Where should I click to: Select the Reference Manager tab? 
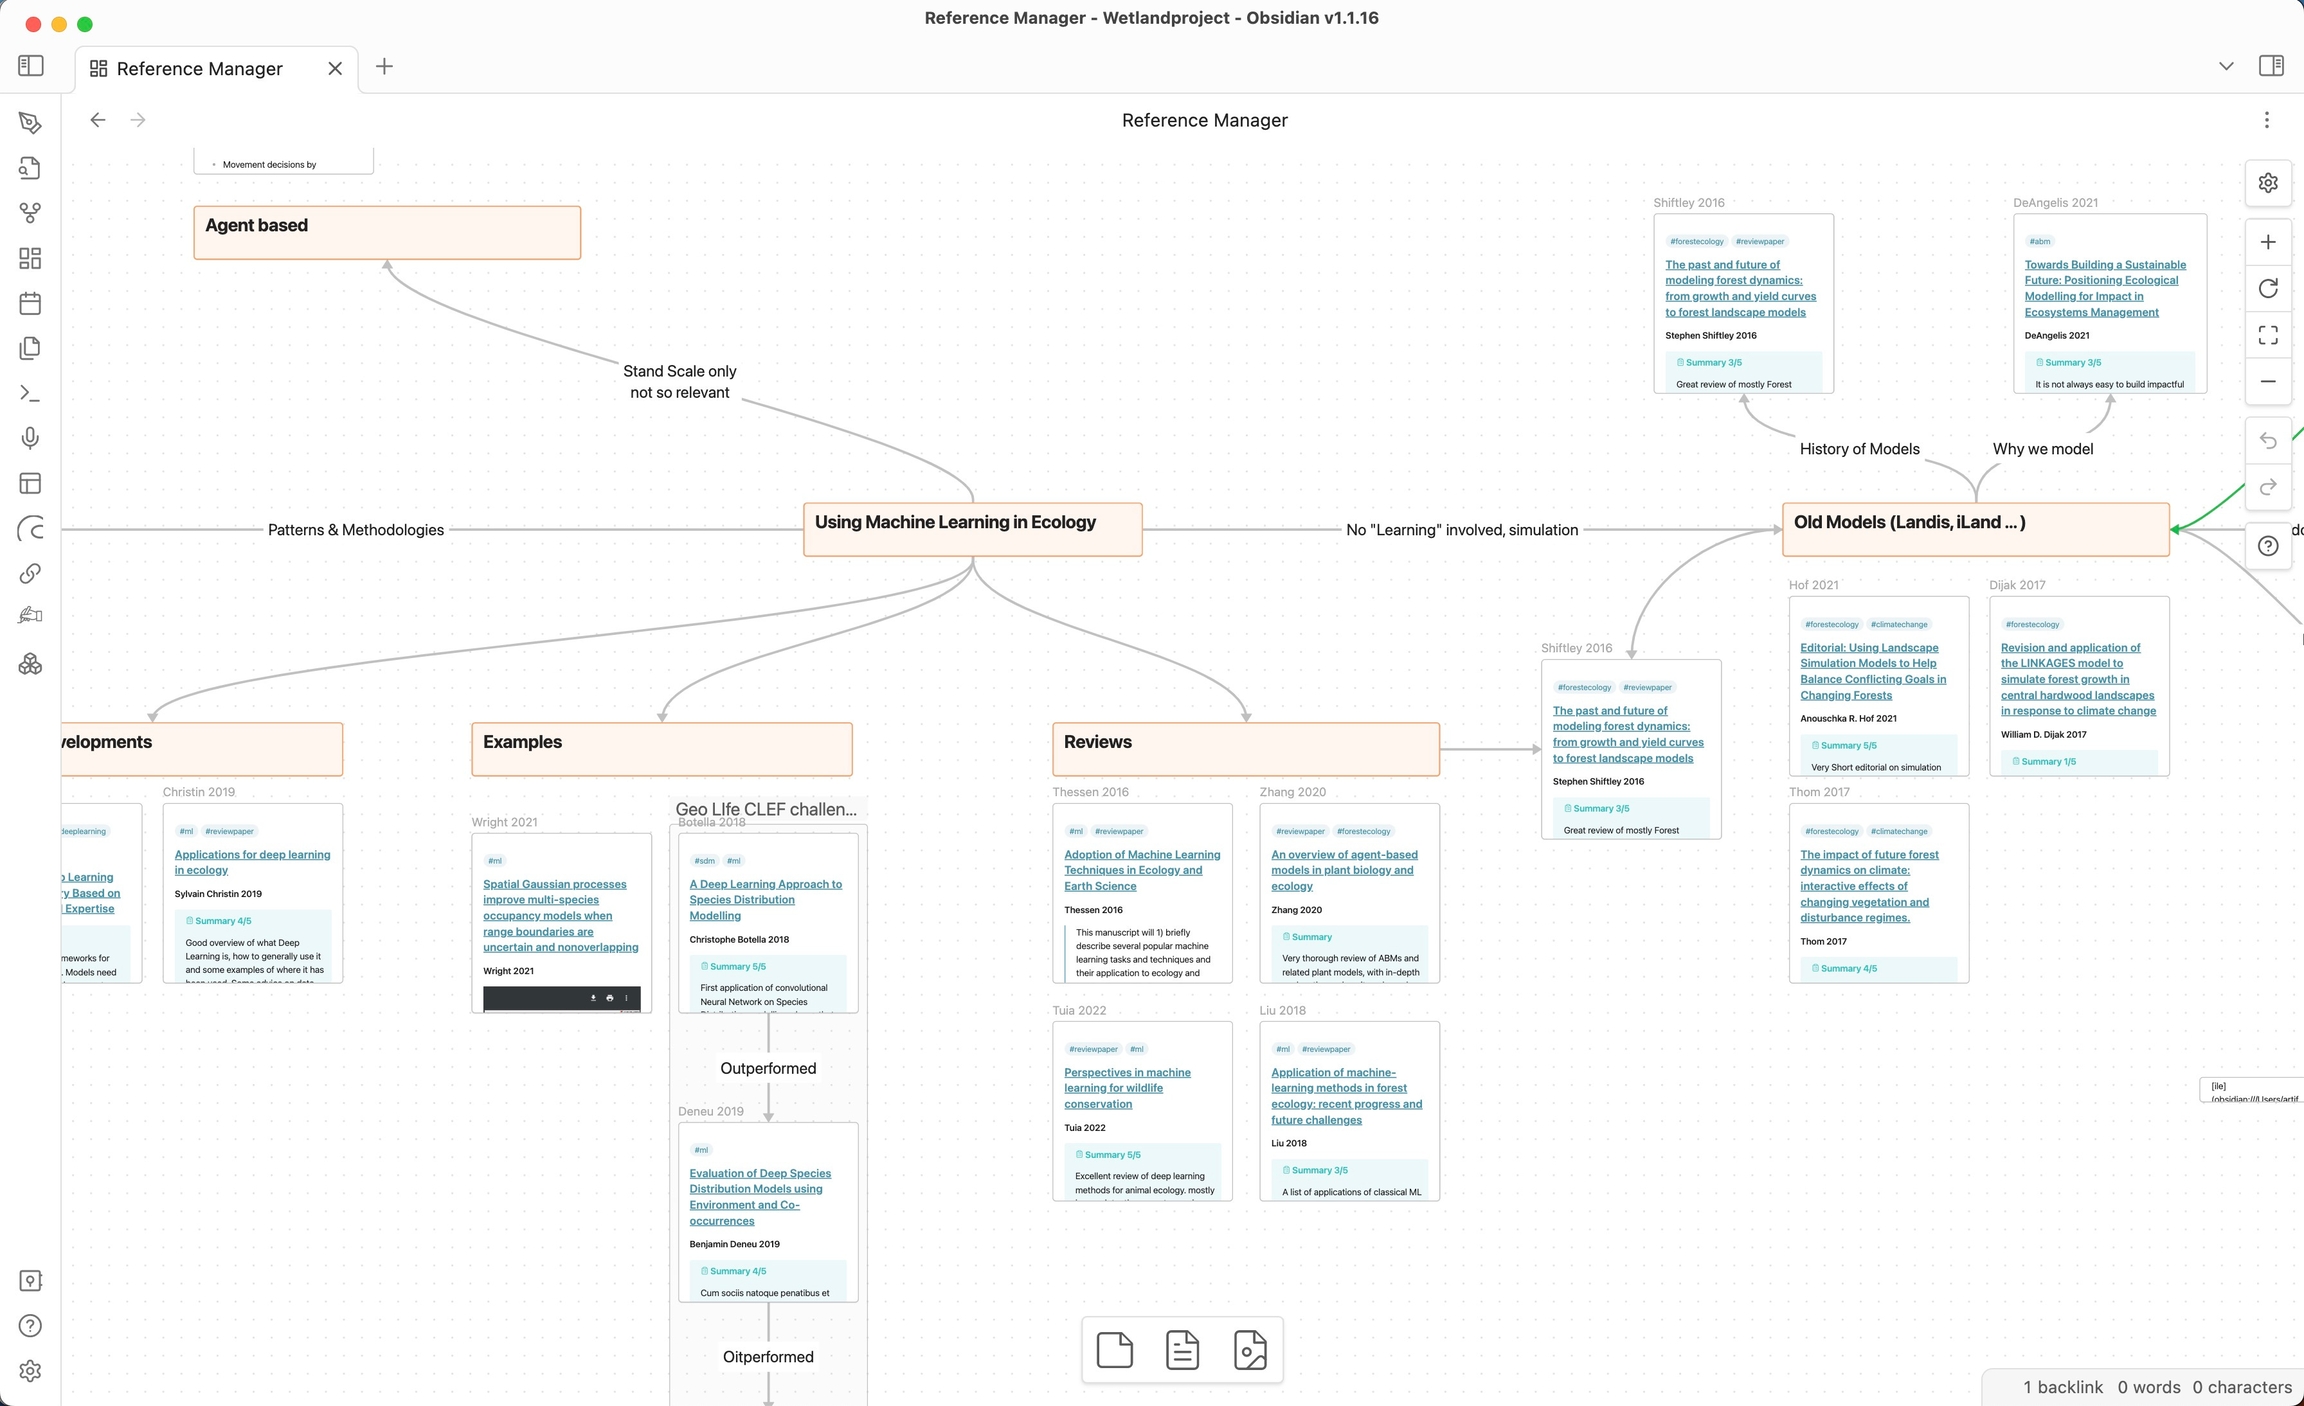200,68
